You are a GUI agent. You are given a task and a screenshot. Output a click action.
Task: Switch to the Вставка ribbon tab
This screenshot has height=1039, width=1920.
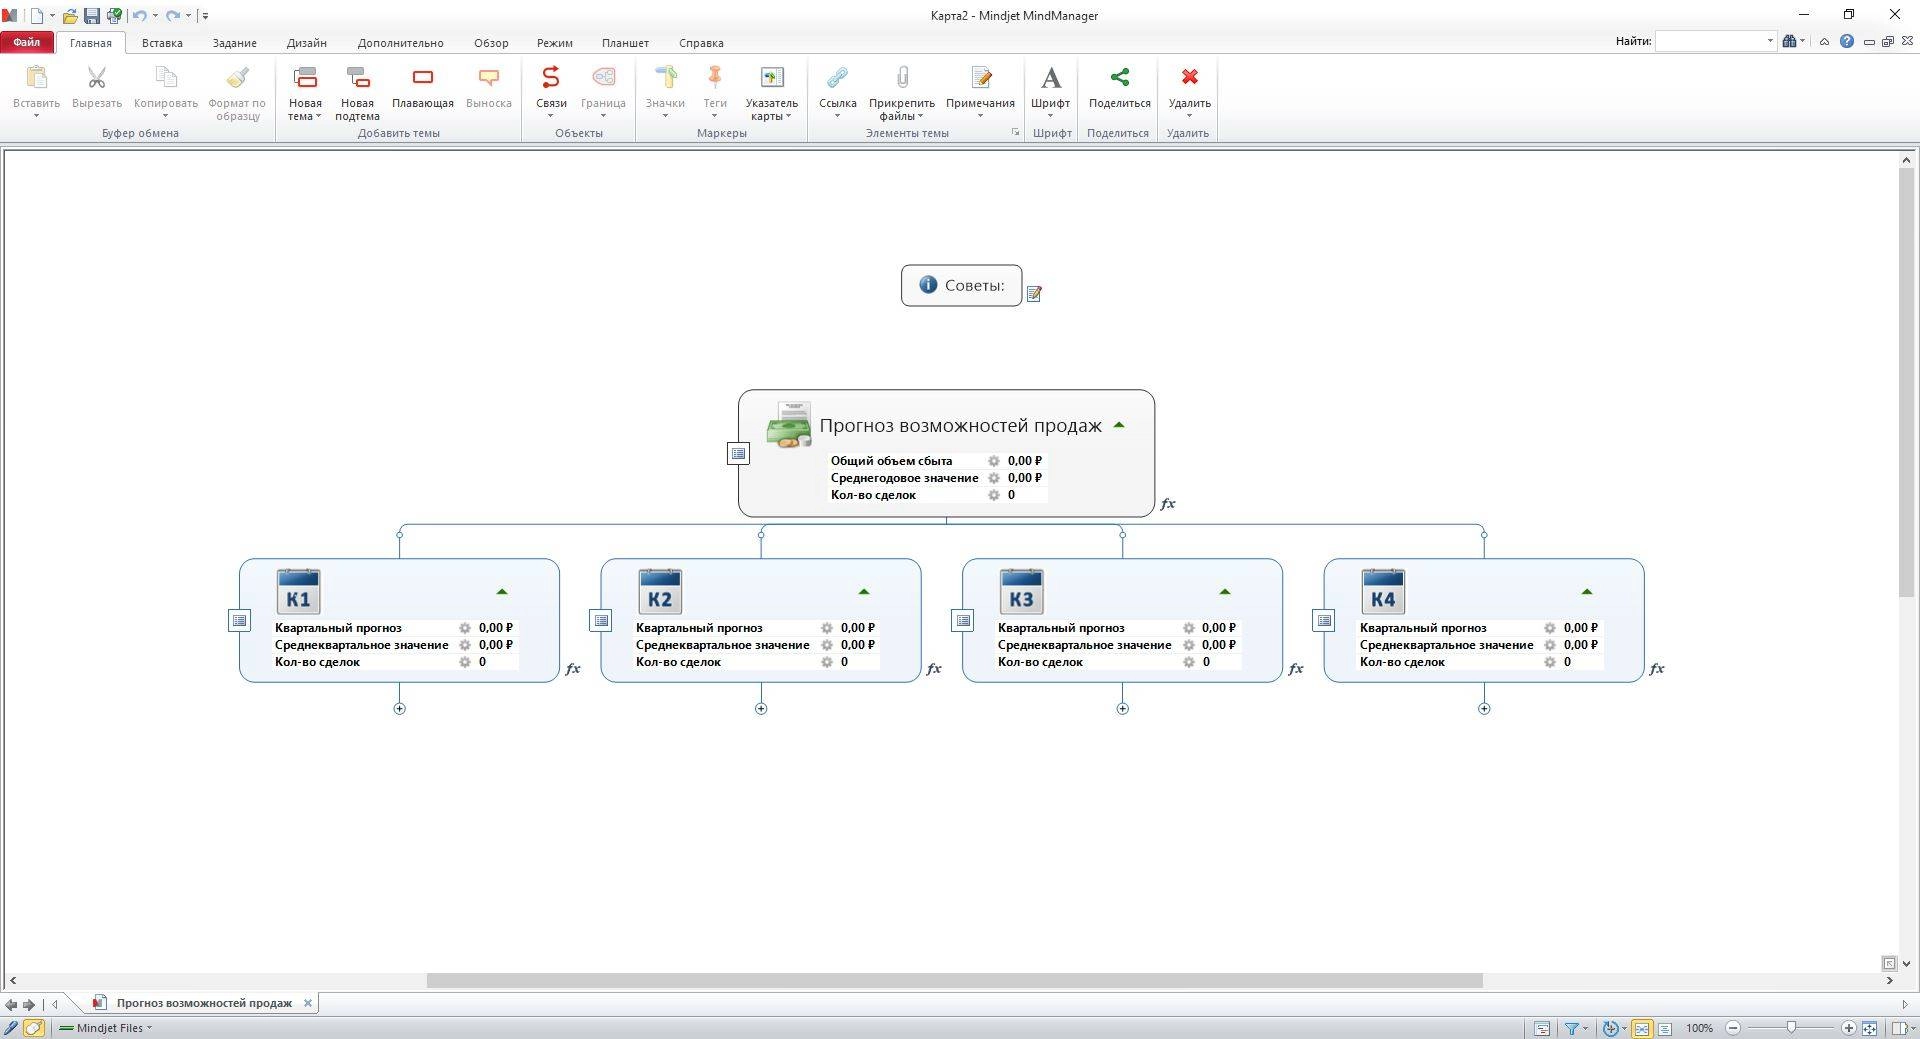pos(162,43)
